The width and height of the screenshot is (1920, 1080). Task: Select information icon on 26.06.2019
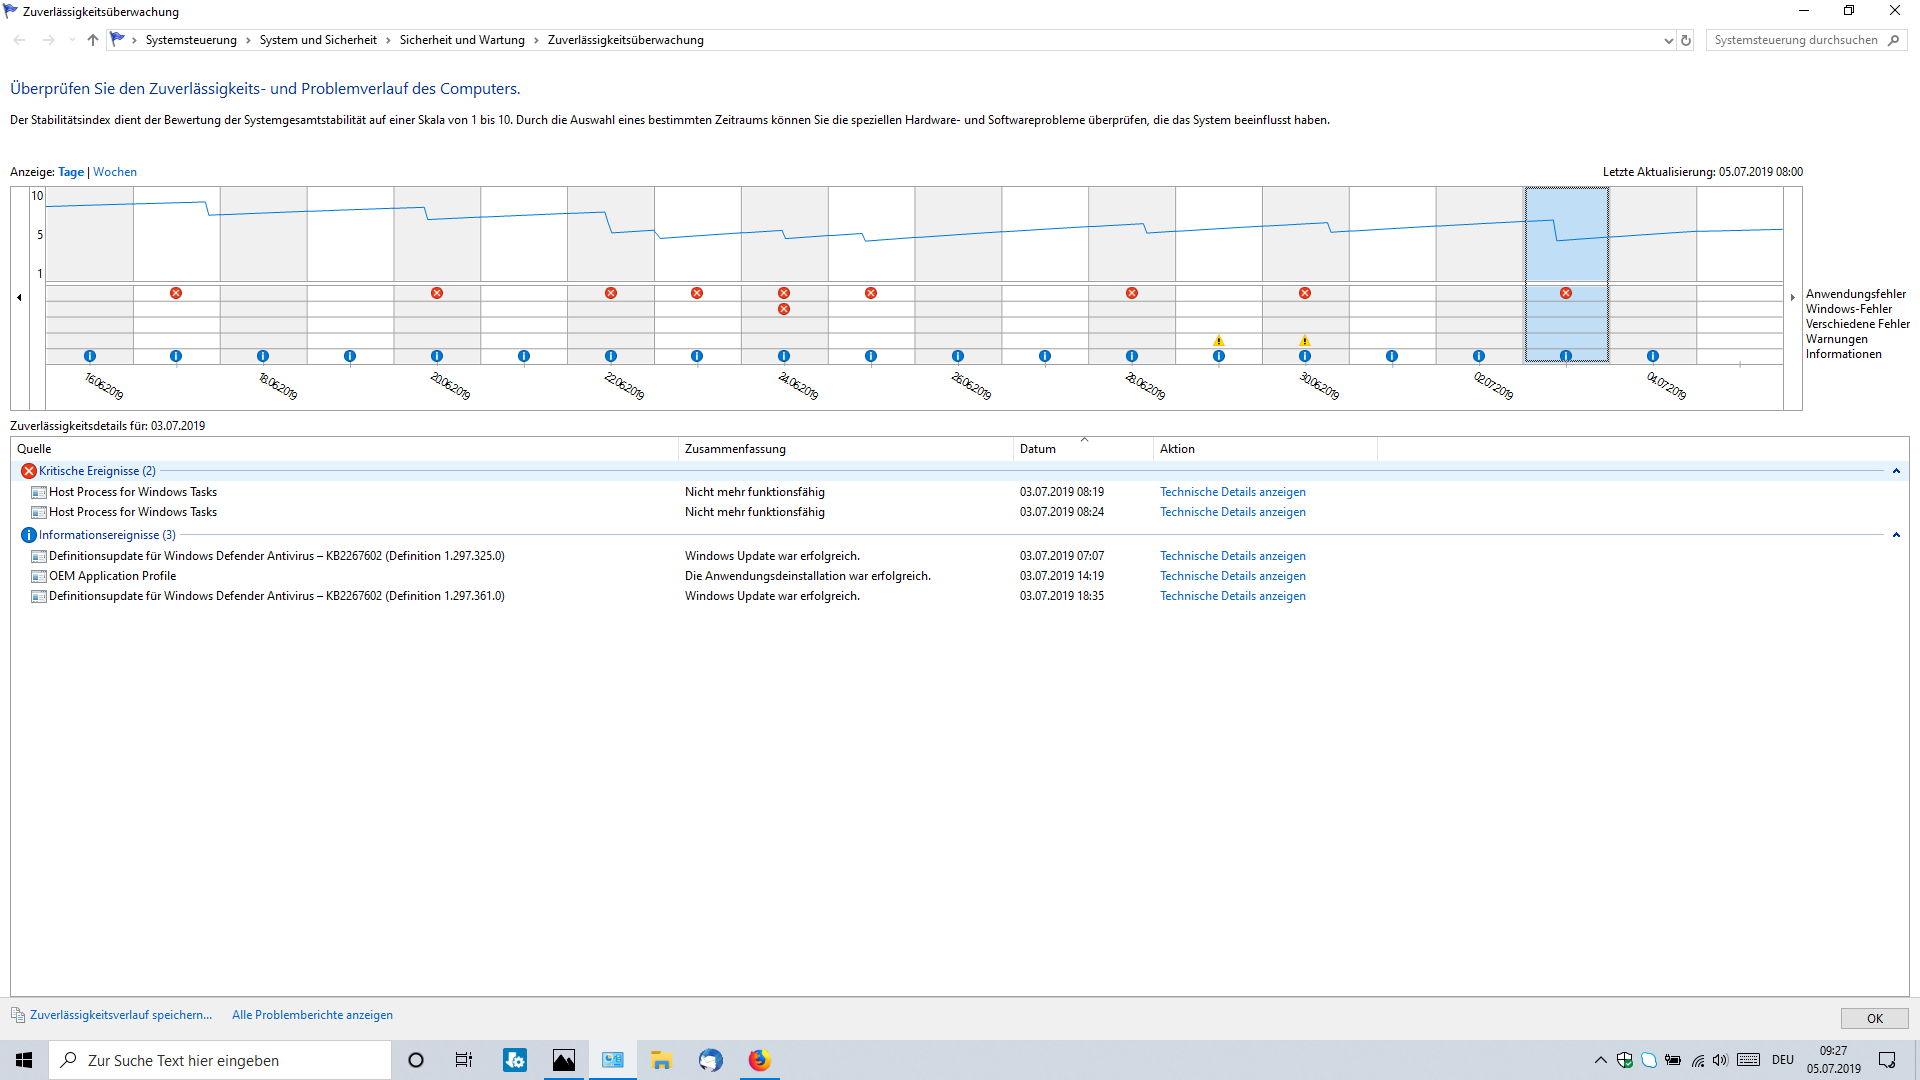958,356
